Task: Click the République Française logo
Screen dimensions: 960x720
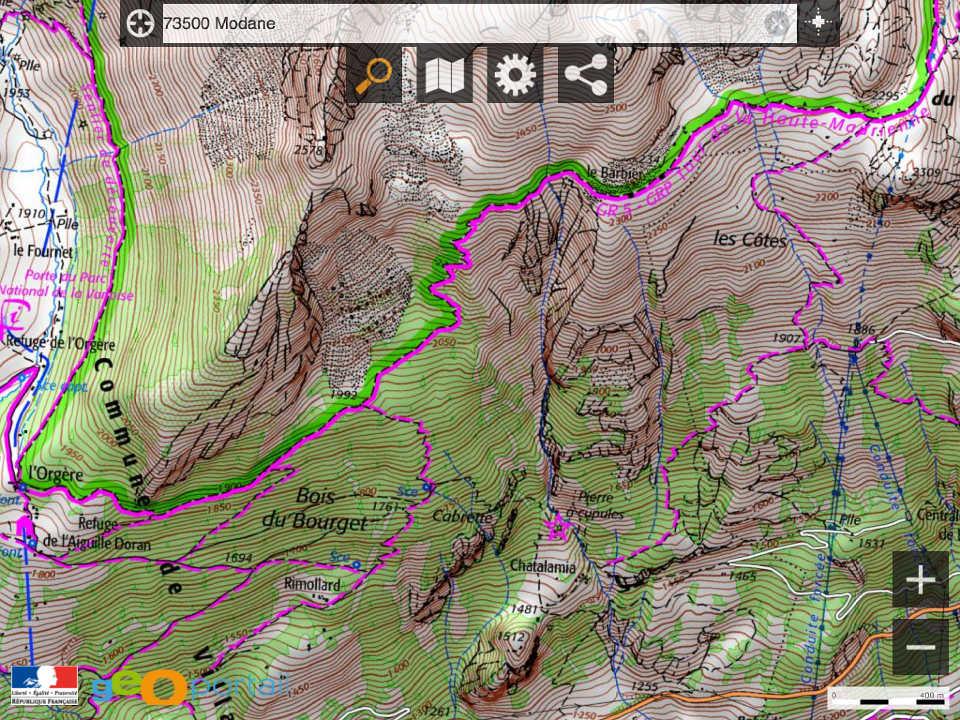Action: (44, 686)
